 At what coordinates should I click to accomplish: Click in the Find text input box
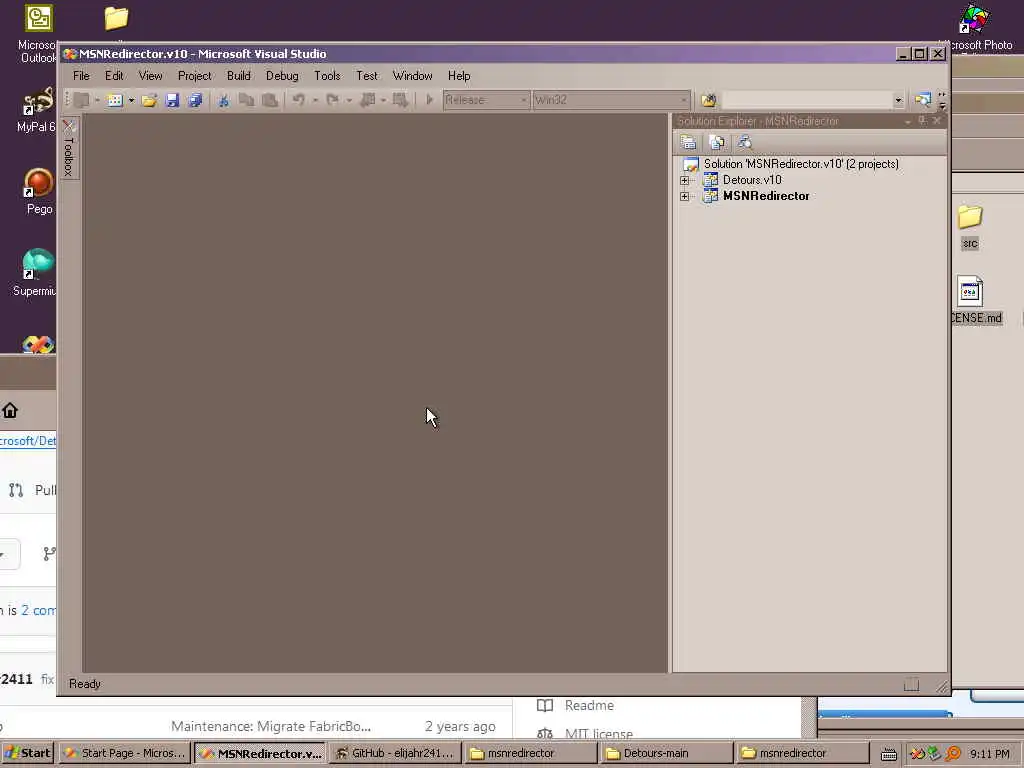tap(807, 100)
